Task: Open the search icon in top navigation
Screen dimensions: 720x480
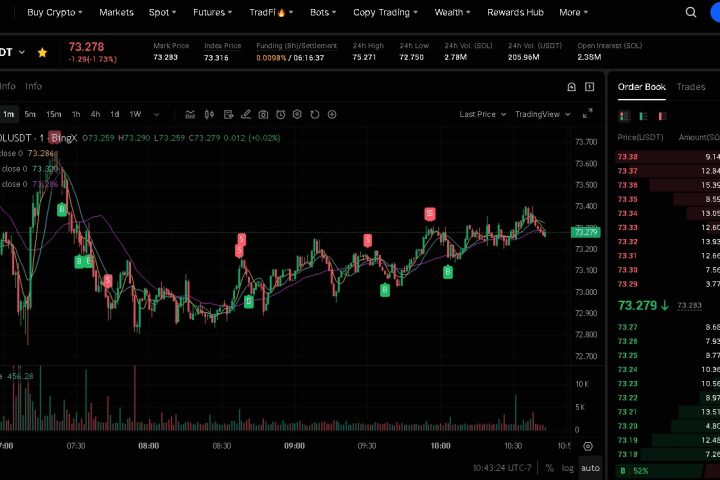Action: [x=691, y=12]
